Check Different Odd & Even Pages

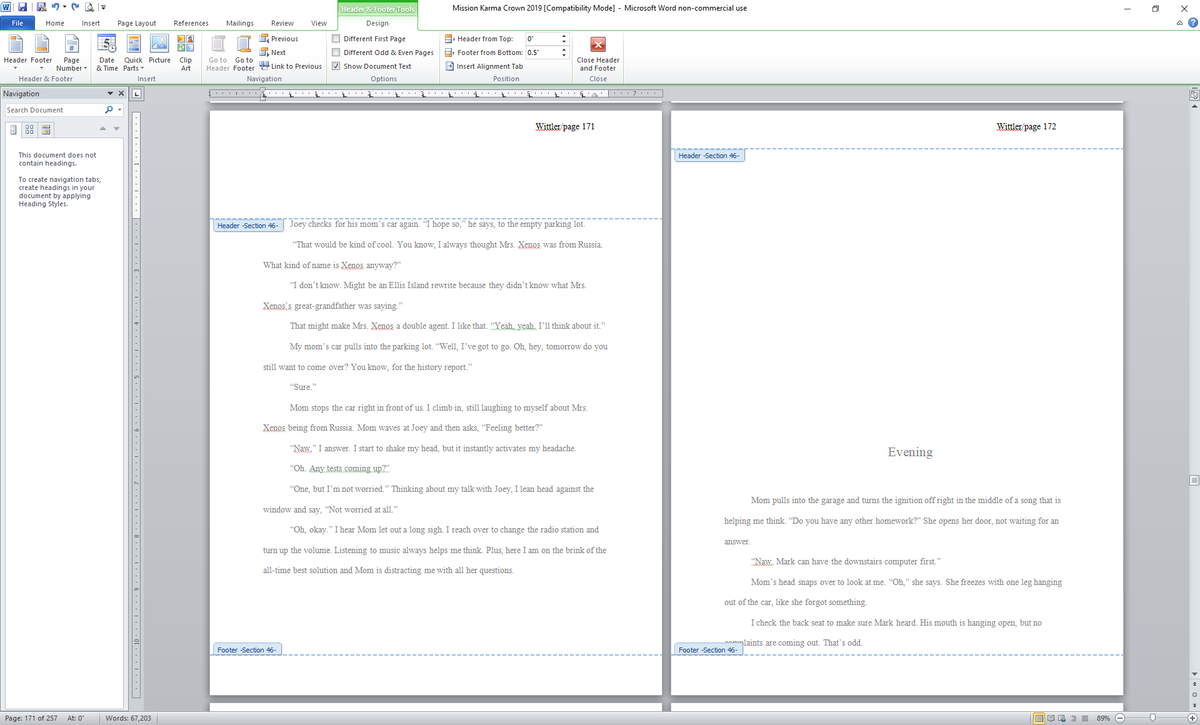click(x=336, y=52)
